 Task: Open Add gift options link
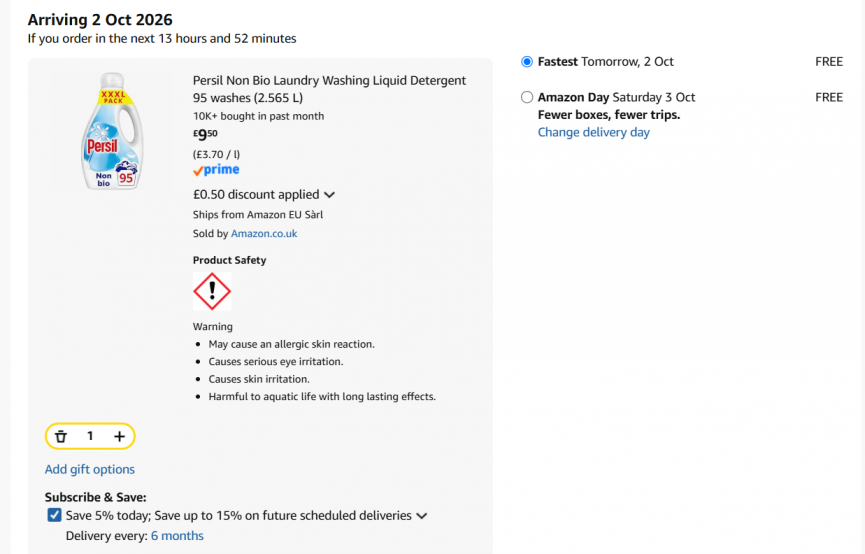pyautogui.click(x=90, y=469)
